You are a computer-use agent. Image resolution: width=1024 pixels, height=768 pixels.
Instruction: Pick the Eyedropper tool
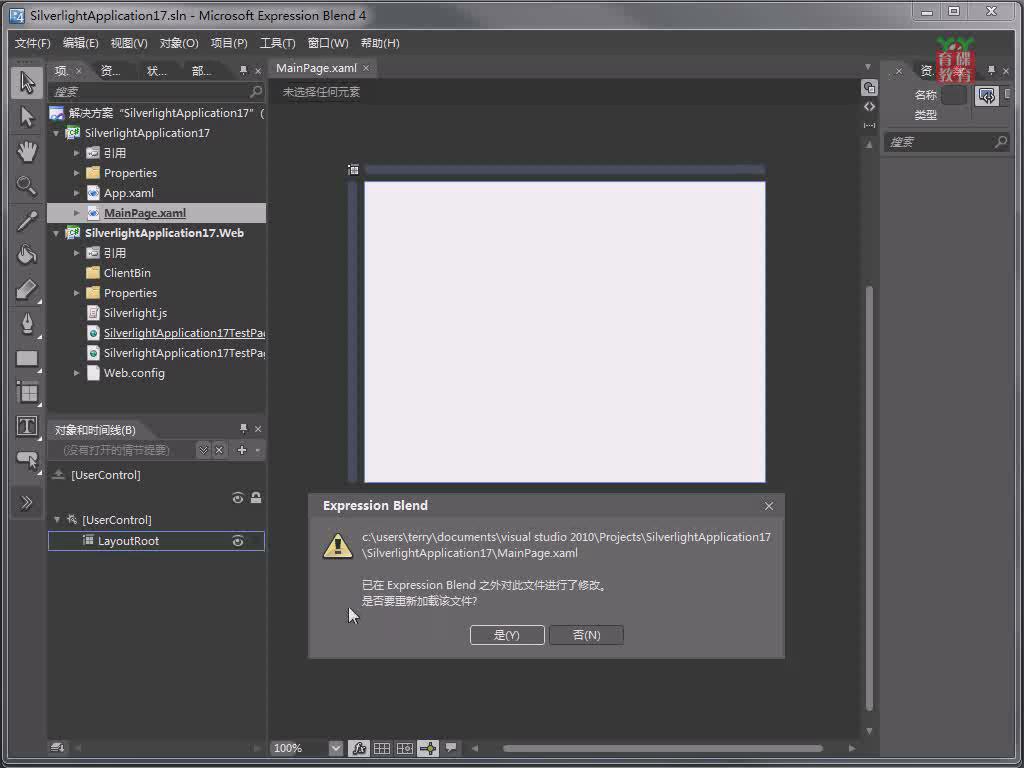tap(27, 221)
